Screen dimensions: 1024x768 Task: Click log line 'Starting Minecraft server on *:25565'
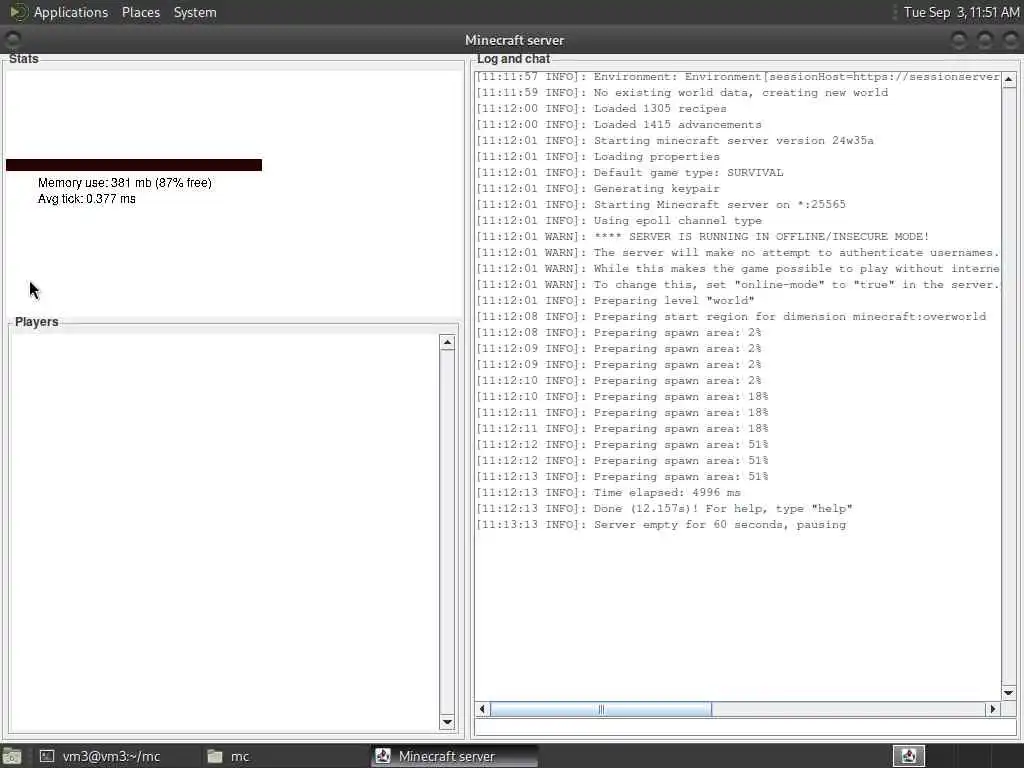coord(719,204)
